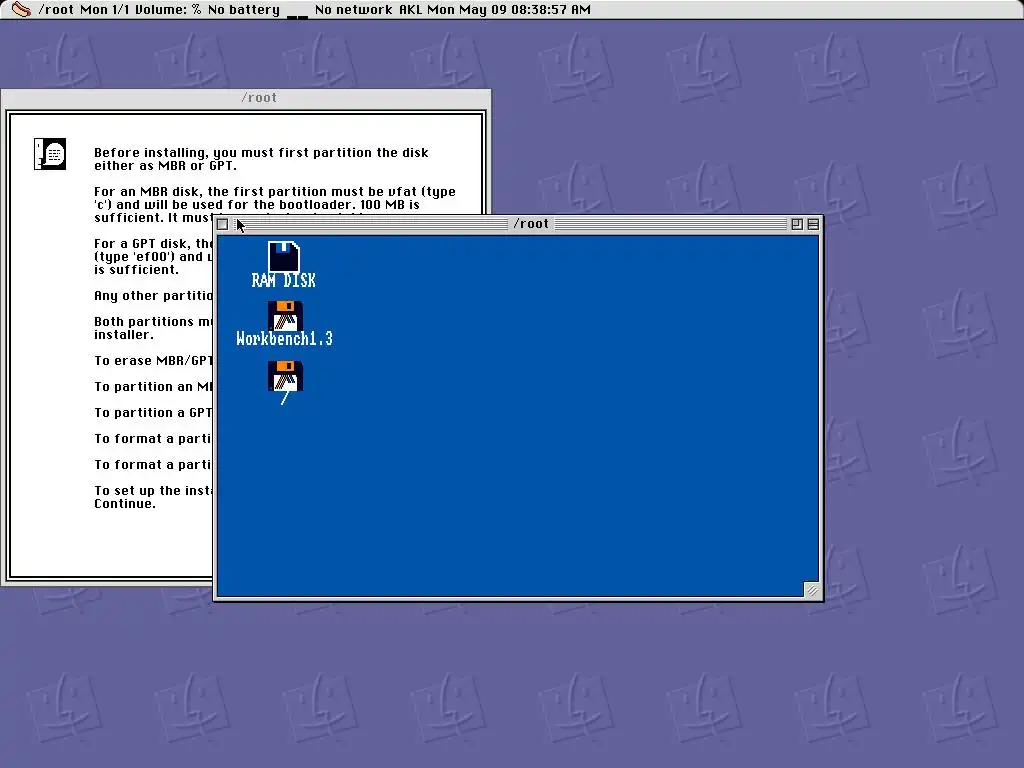Screen dimensions: 1024x768
Task: Select the Workbench1.3 disk icon
Action: point(285,316)
